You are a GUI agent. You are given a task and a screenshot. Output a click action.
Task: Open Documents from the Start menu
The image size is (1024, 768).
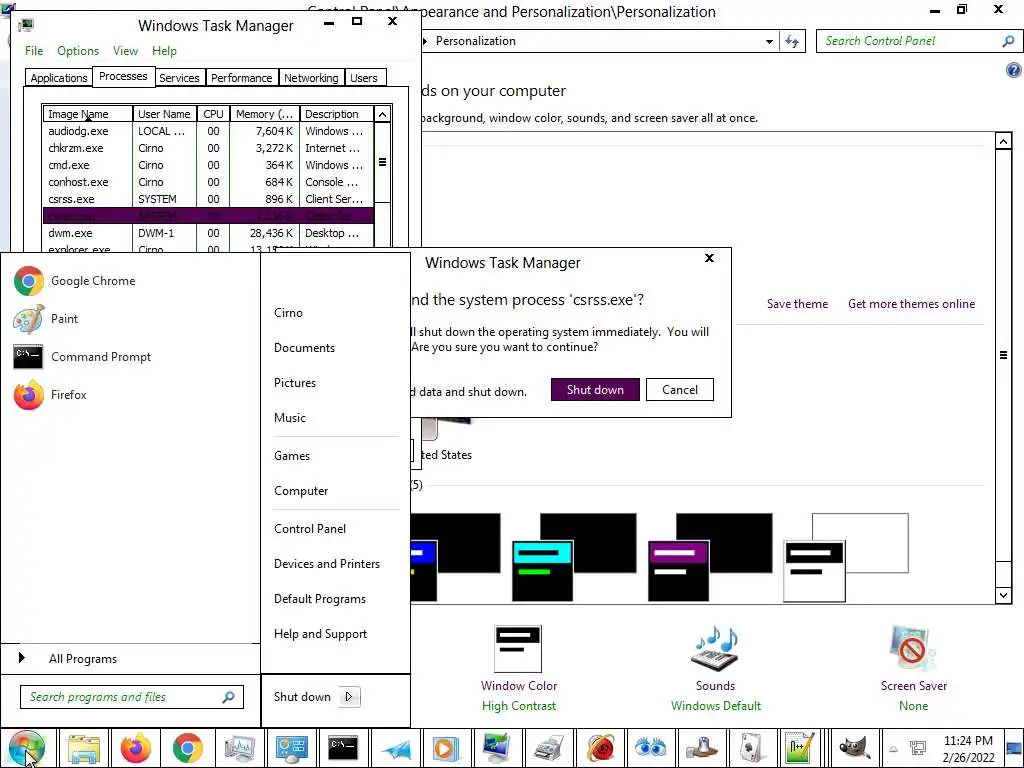(304, 348)
